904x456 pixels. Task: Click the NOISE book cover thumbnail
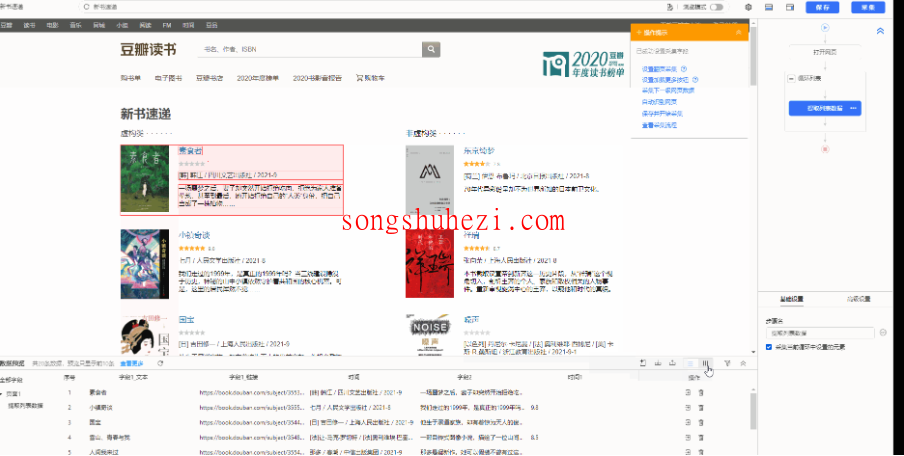tap(428, 335)
